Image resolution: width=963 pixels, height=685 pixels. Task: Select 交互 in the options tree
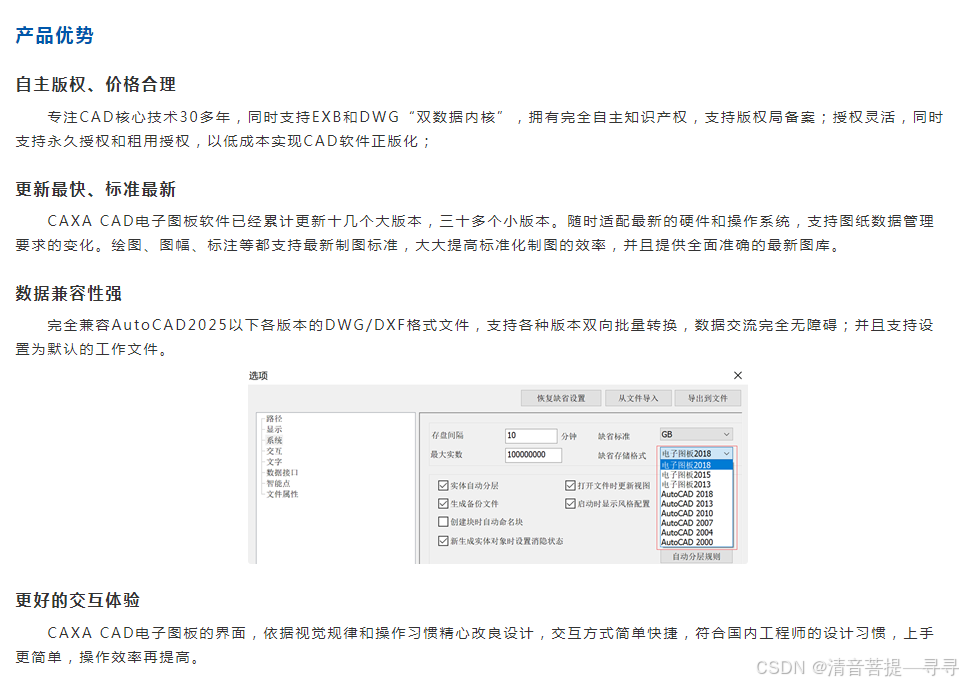pyautogui.click(x=274, y=451)
